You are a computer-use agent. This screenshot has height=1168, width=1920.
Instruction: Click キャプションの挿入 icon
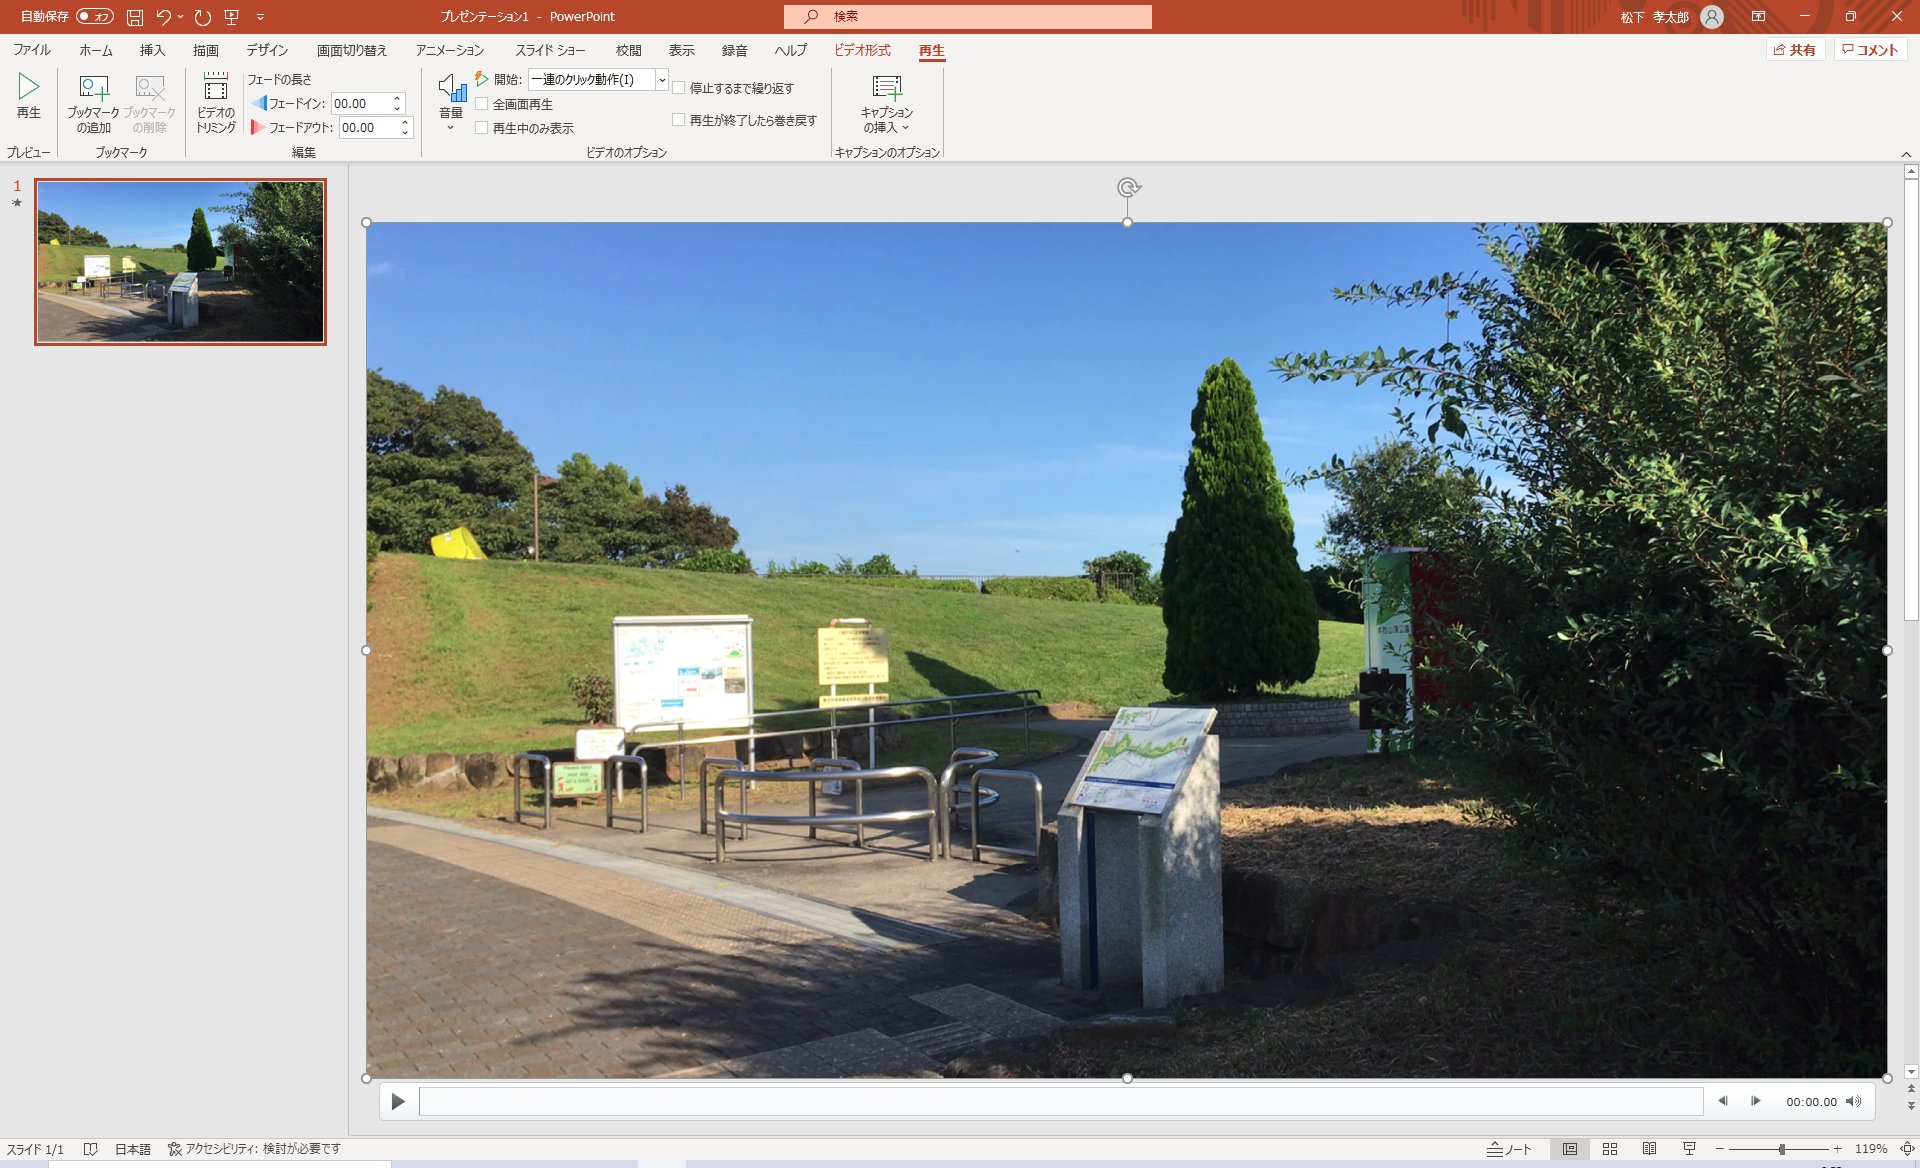coord(886,89)
